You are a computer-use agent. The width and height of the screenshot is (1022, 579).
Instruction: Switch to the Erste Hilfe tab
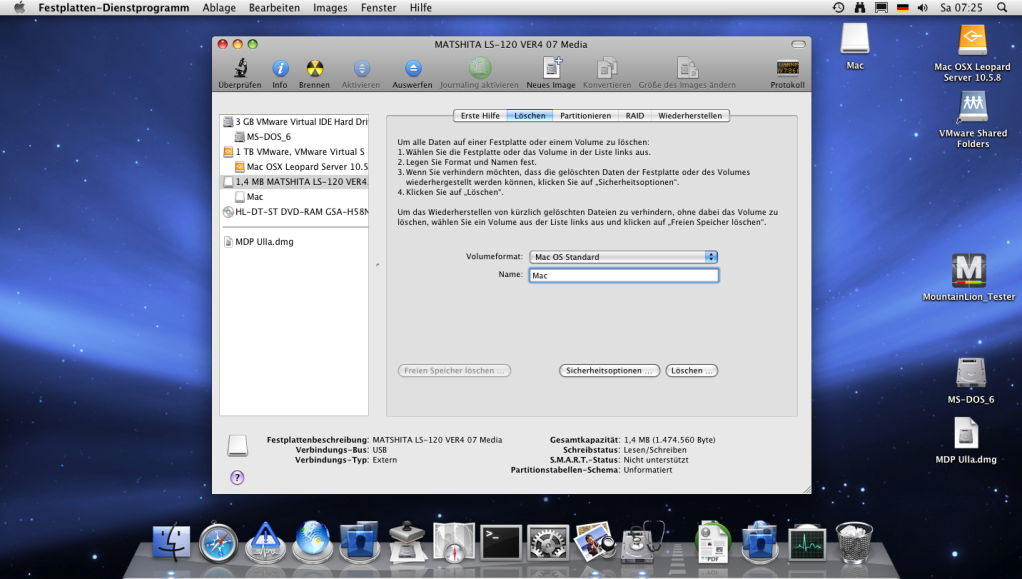coord(480,116)
